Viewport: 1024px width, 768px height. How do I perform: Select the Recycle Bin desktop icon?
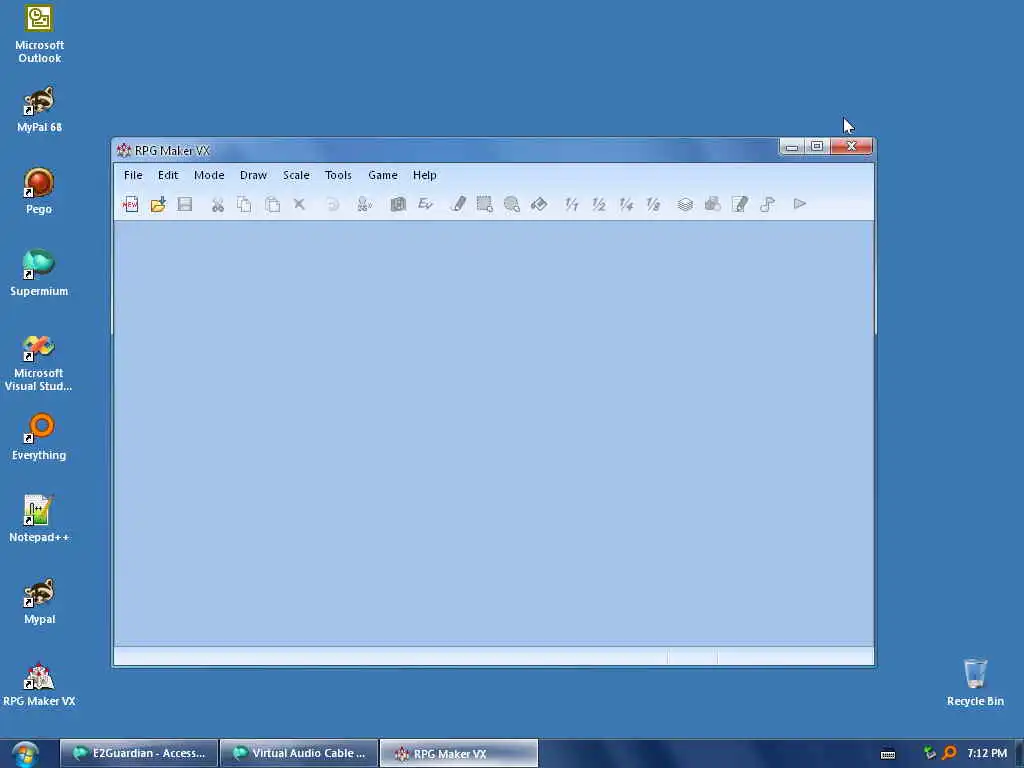coord(975,682)
